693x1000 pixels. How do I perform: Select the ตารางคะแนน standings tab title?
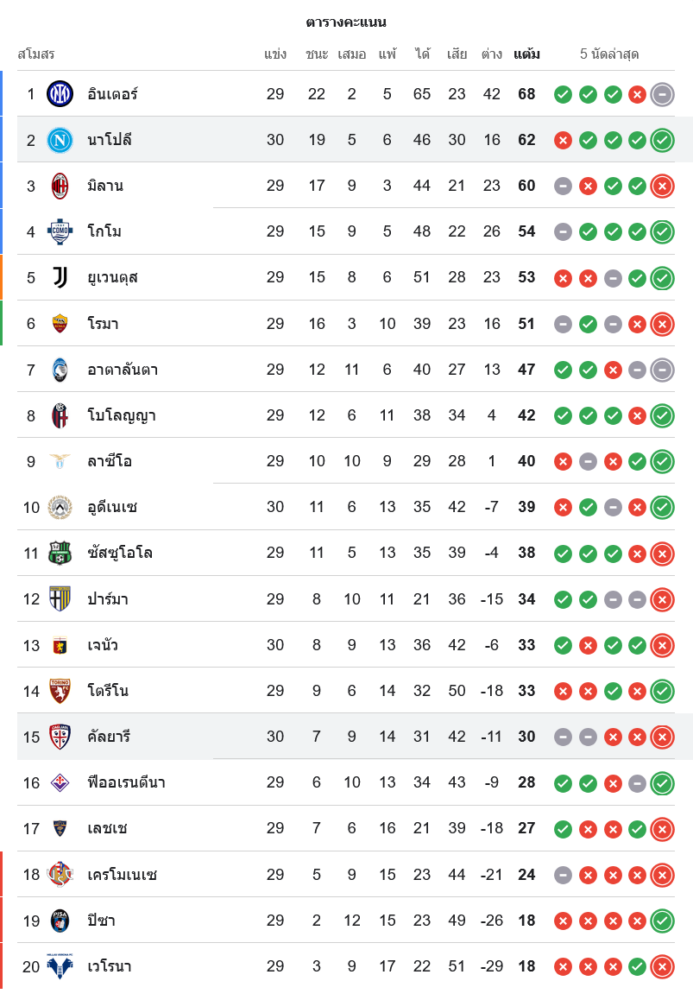(346, 22)
